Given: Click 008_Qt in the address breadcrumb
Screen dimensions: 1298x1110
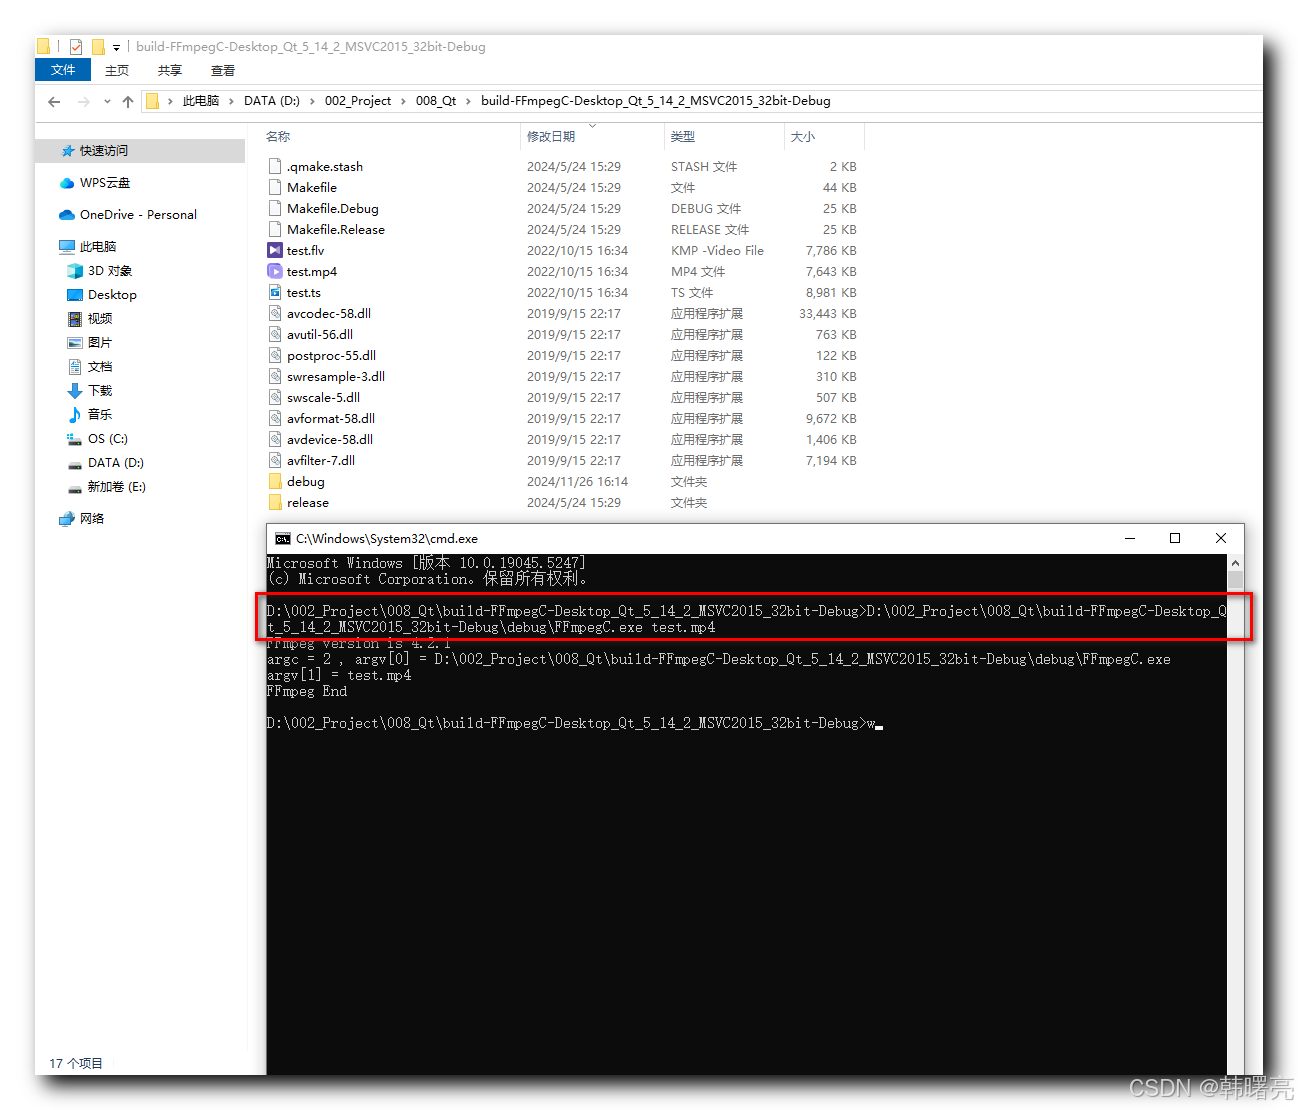Looking at the screenshot, I should [436, 101].
